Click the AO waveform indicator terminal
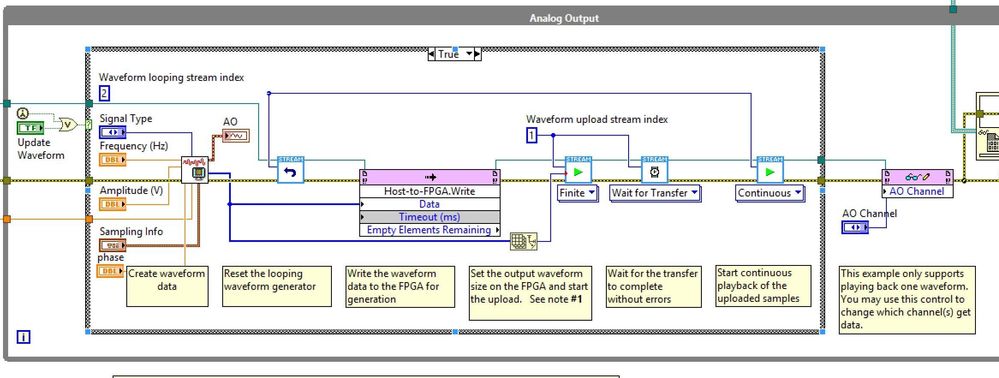Image resolution: width=999 pixels, height=378 pixels. (236, 135)
